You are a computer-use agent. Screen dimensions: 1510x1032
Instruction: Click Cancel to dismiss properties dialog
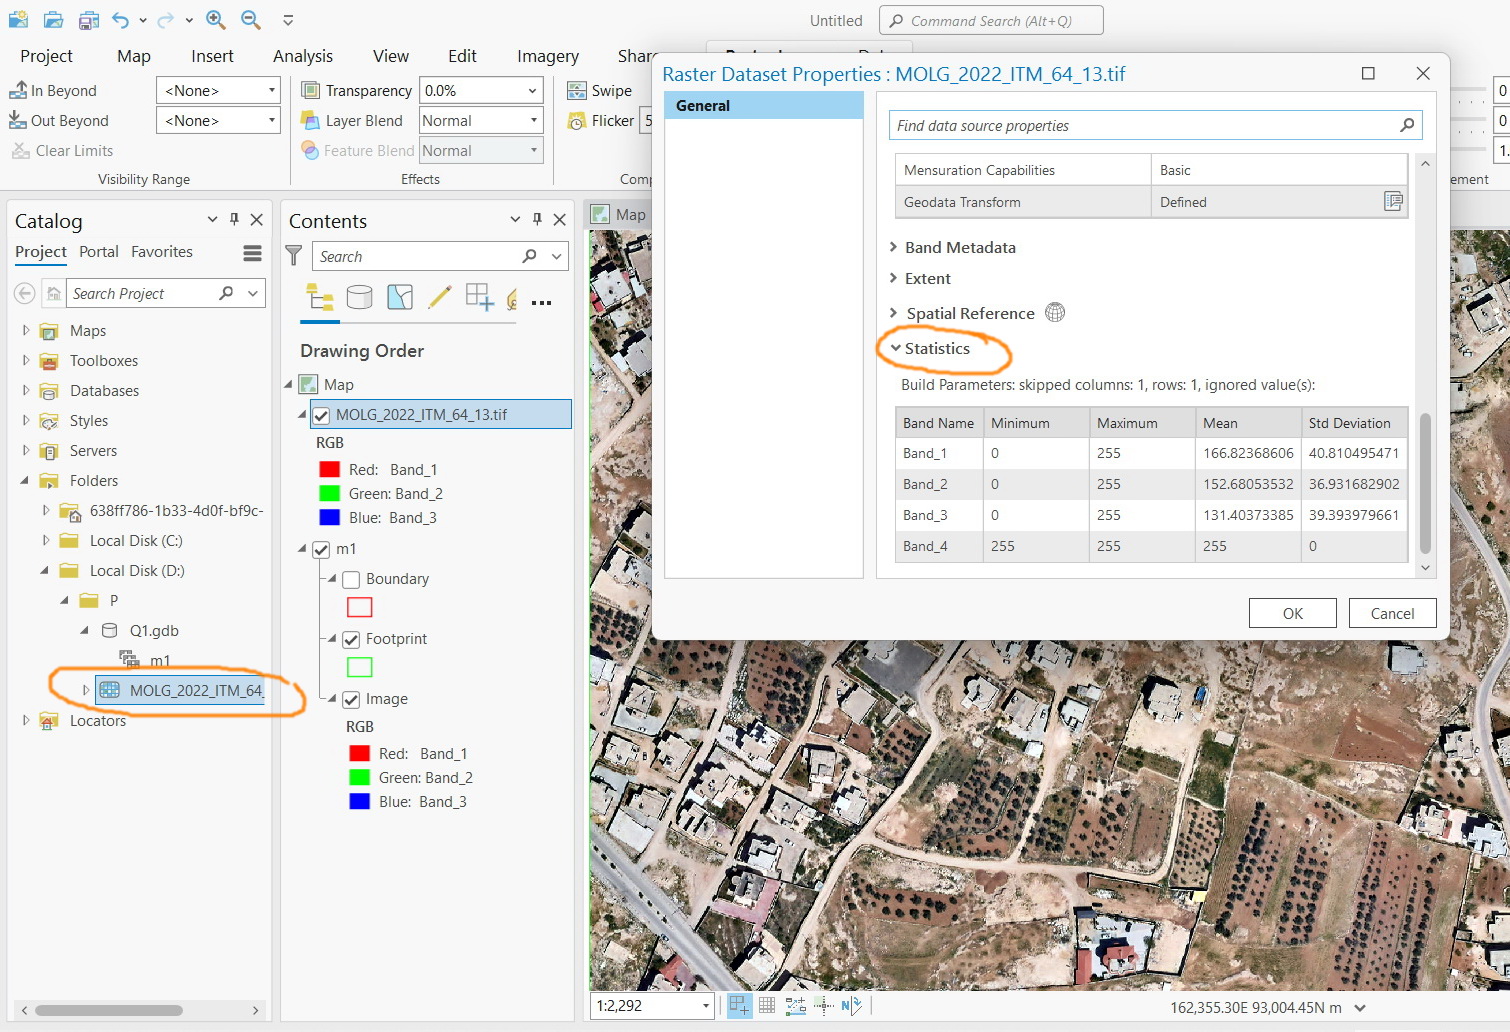pyautogui.click(x=1392, y=612)
